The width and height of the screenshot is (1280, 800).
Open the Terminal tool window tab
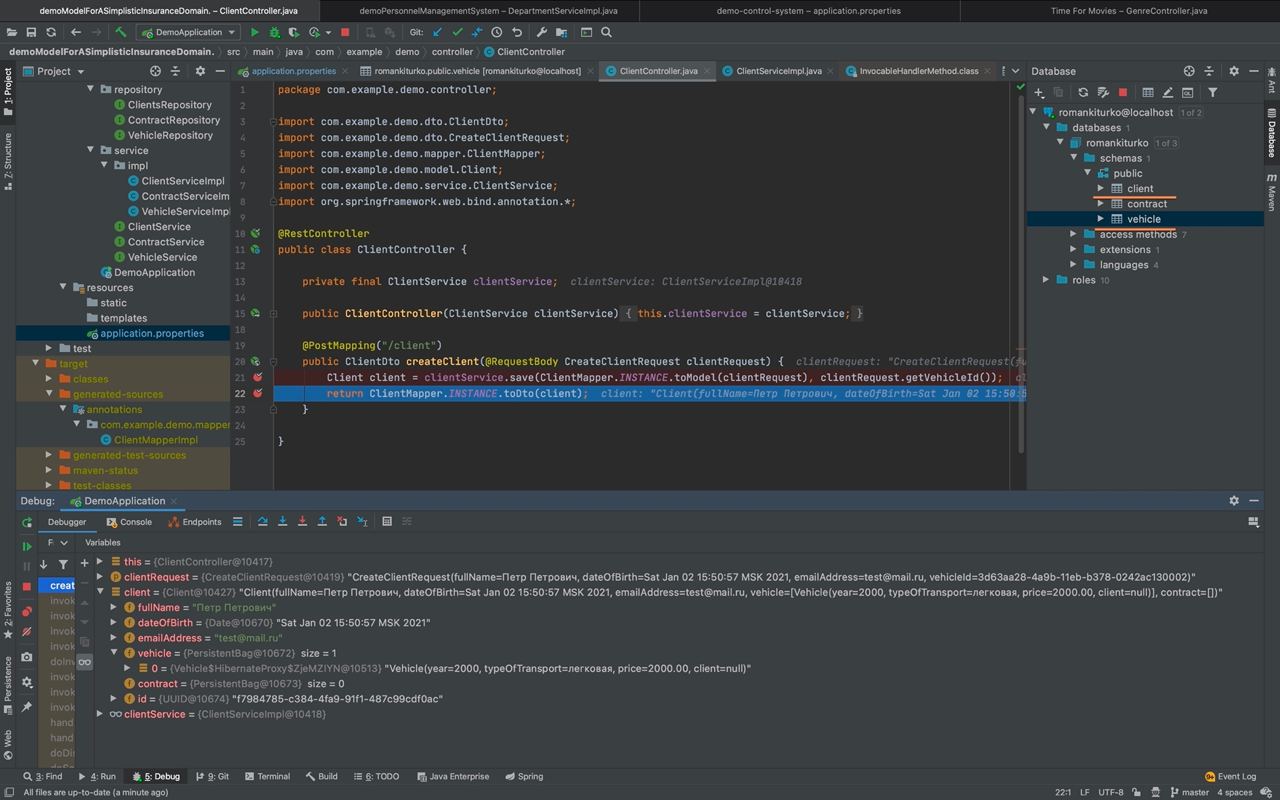(x=266, y=776)
